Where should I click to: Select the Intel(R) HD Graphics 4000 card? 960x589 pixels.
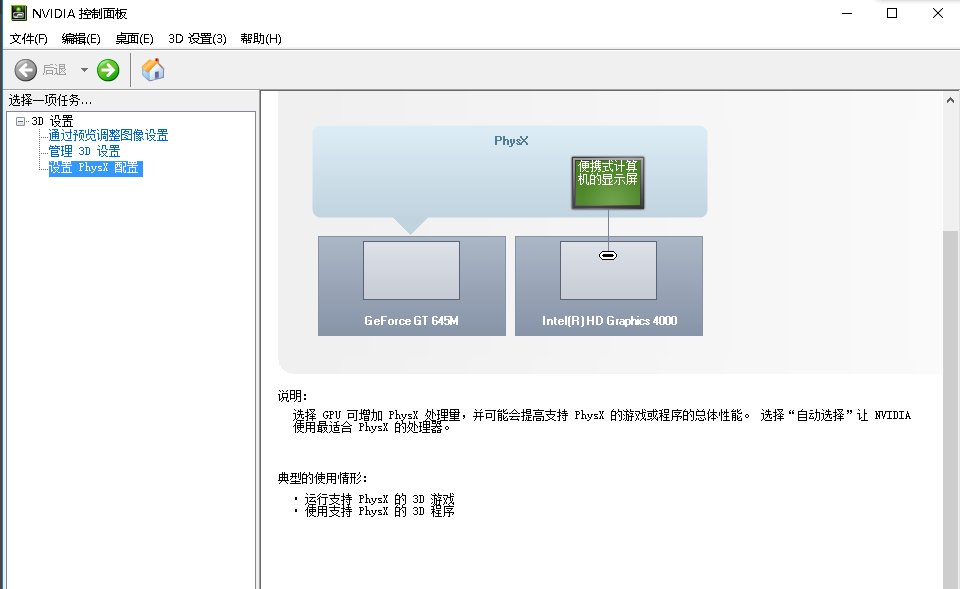(608, 285)
